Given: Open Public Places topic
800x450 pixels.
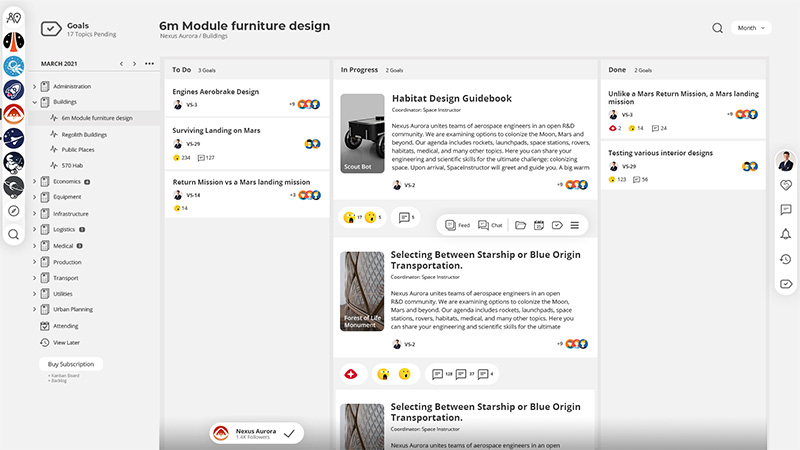Looking at the screenshot, I should coord(78,149).
